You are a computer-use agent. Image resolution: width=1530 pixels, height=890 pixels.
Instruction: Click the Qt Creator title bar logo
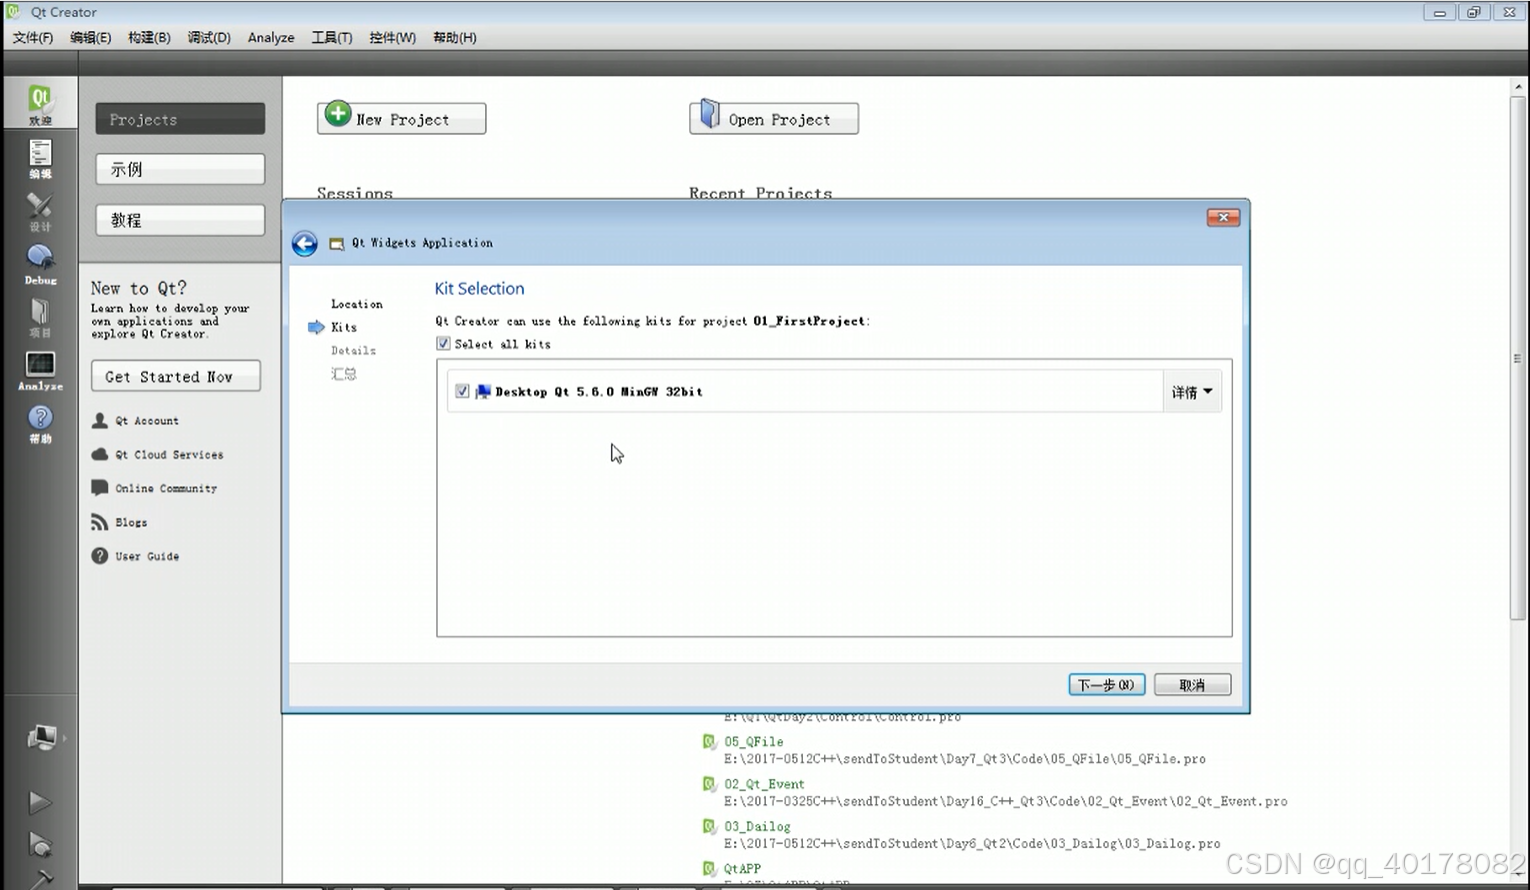click(13, 12)
